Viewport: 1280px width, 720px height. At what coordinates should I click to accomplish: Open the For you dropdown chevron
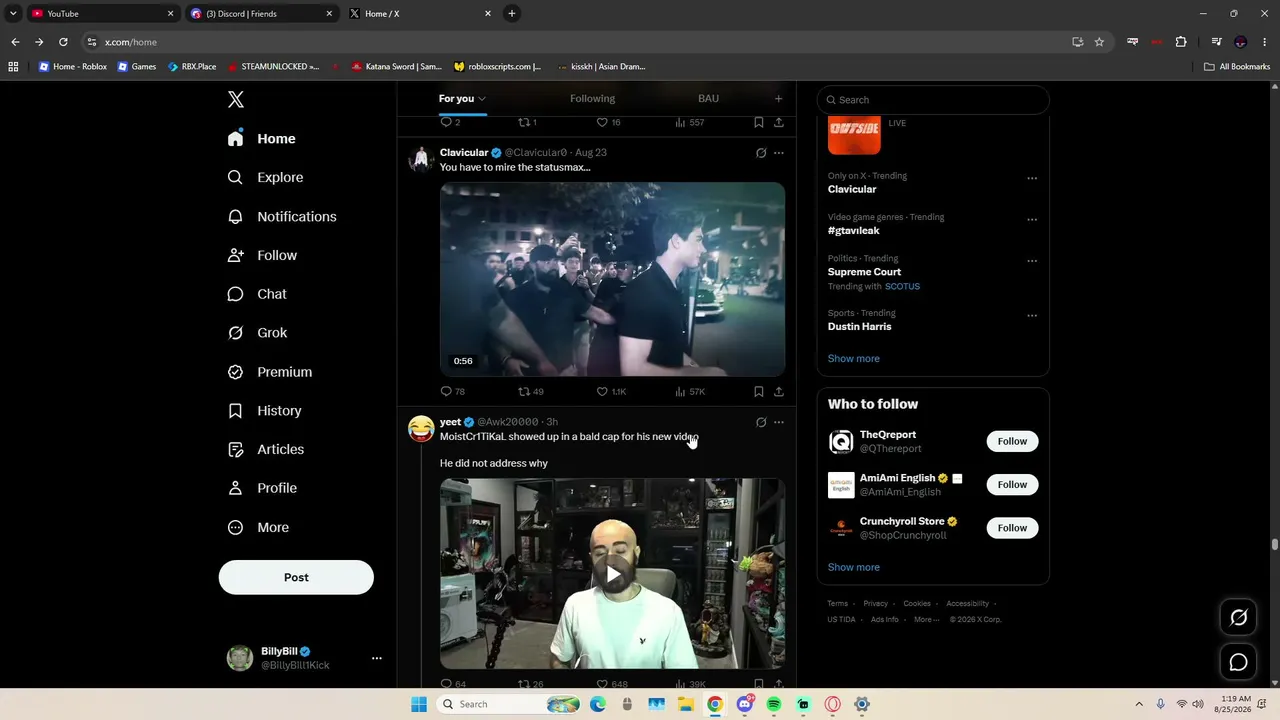click(x=481, y=98)
